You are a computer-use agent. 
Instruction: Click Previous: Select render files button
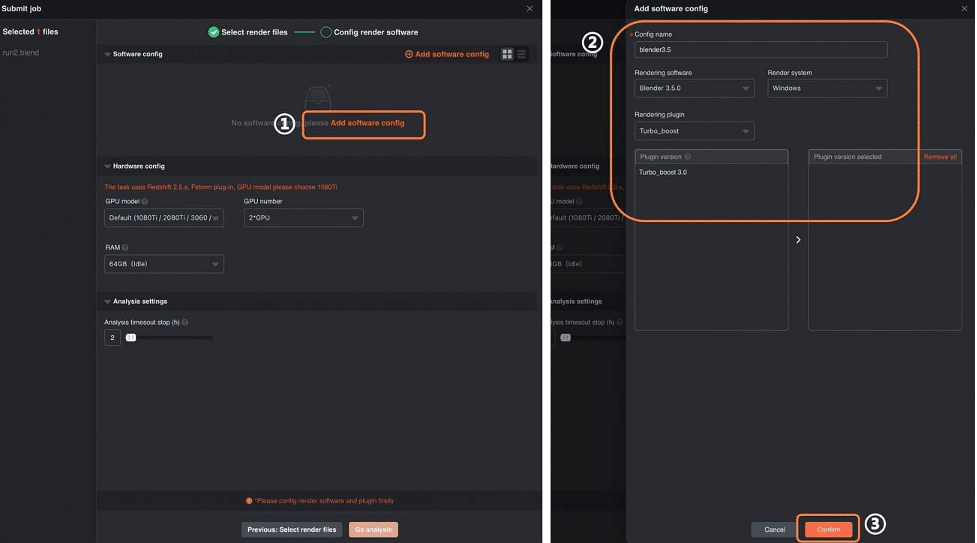(x=291, y=530)
